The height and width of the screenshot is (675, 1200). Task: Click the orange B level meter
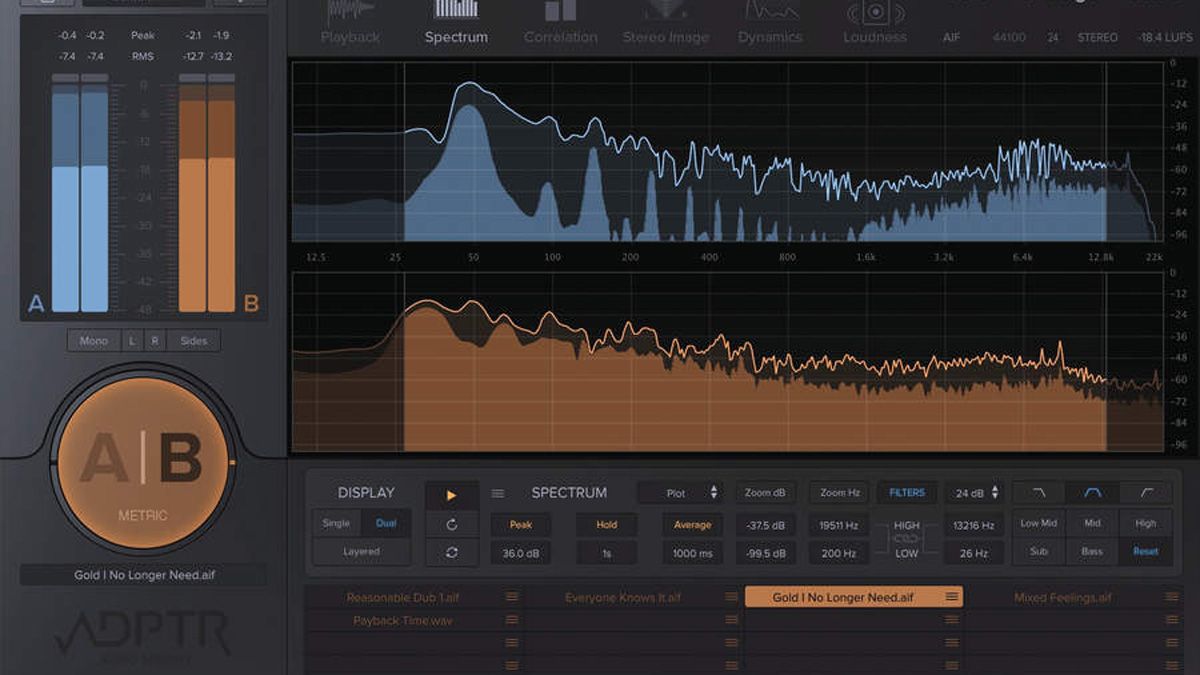pyautogui.click(x=207, y=193)
